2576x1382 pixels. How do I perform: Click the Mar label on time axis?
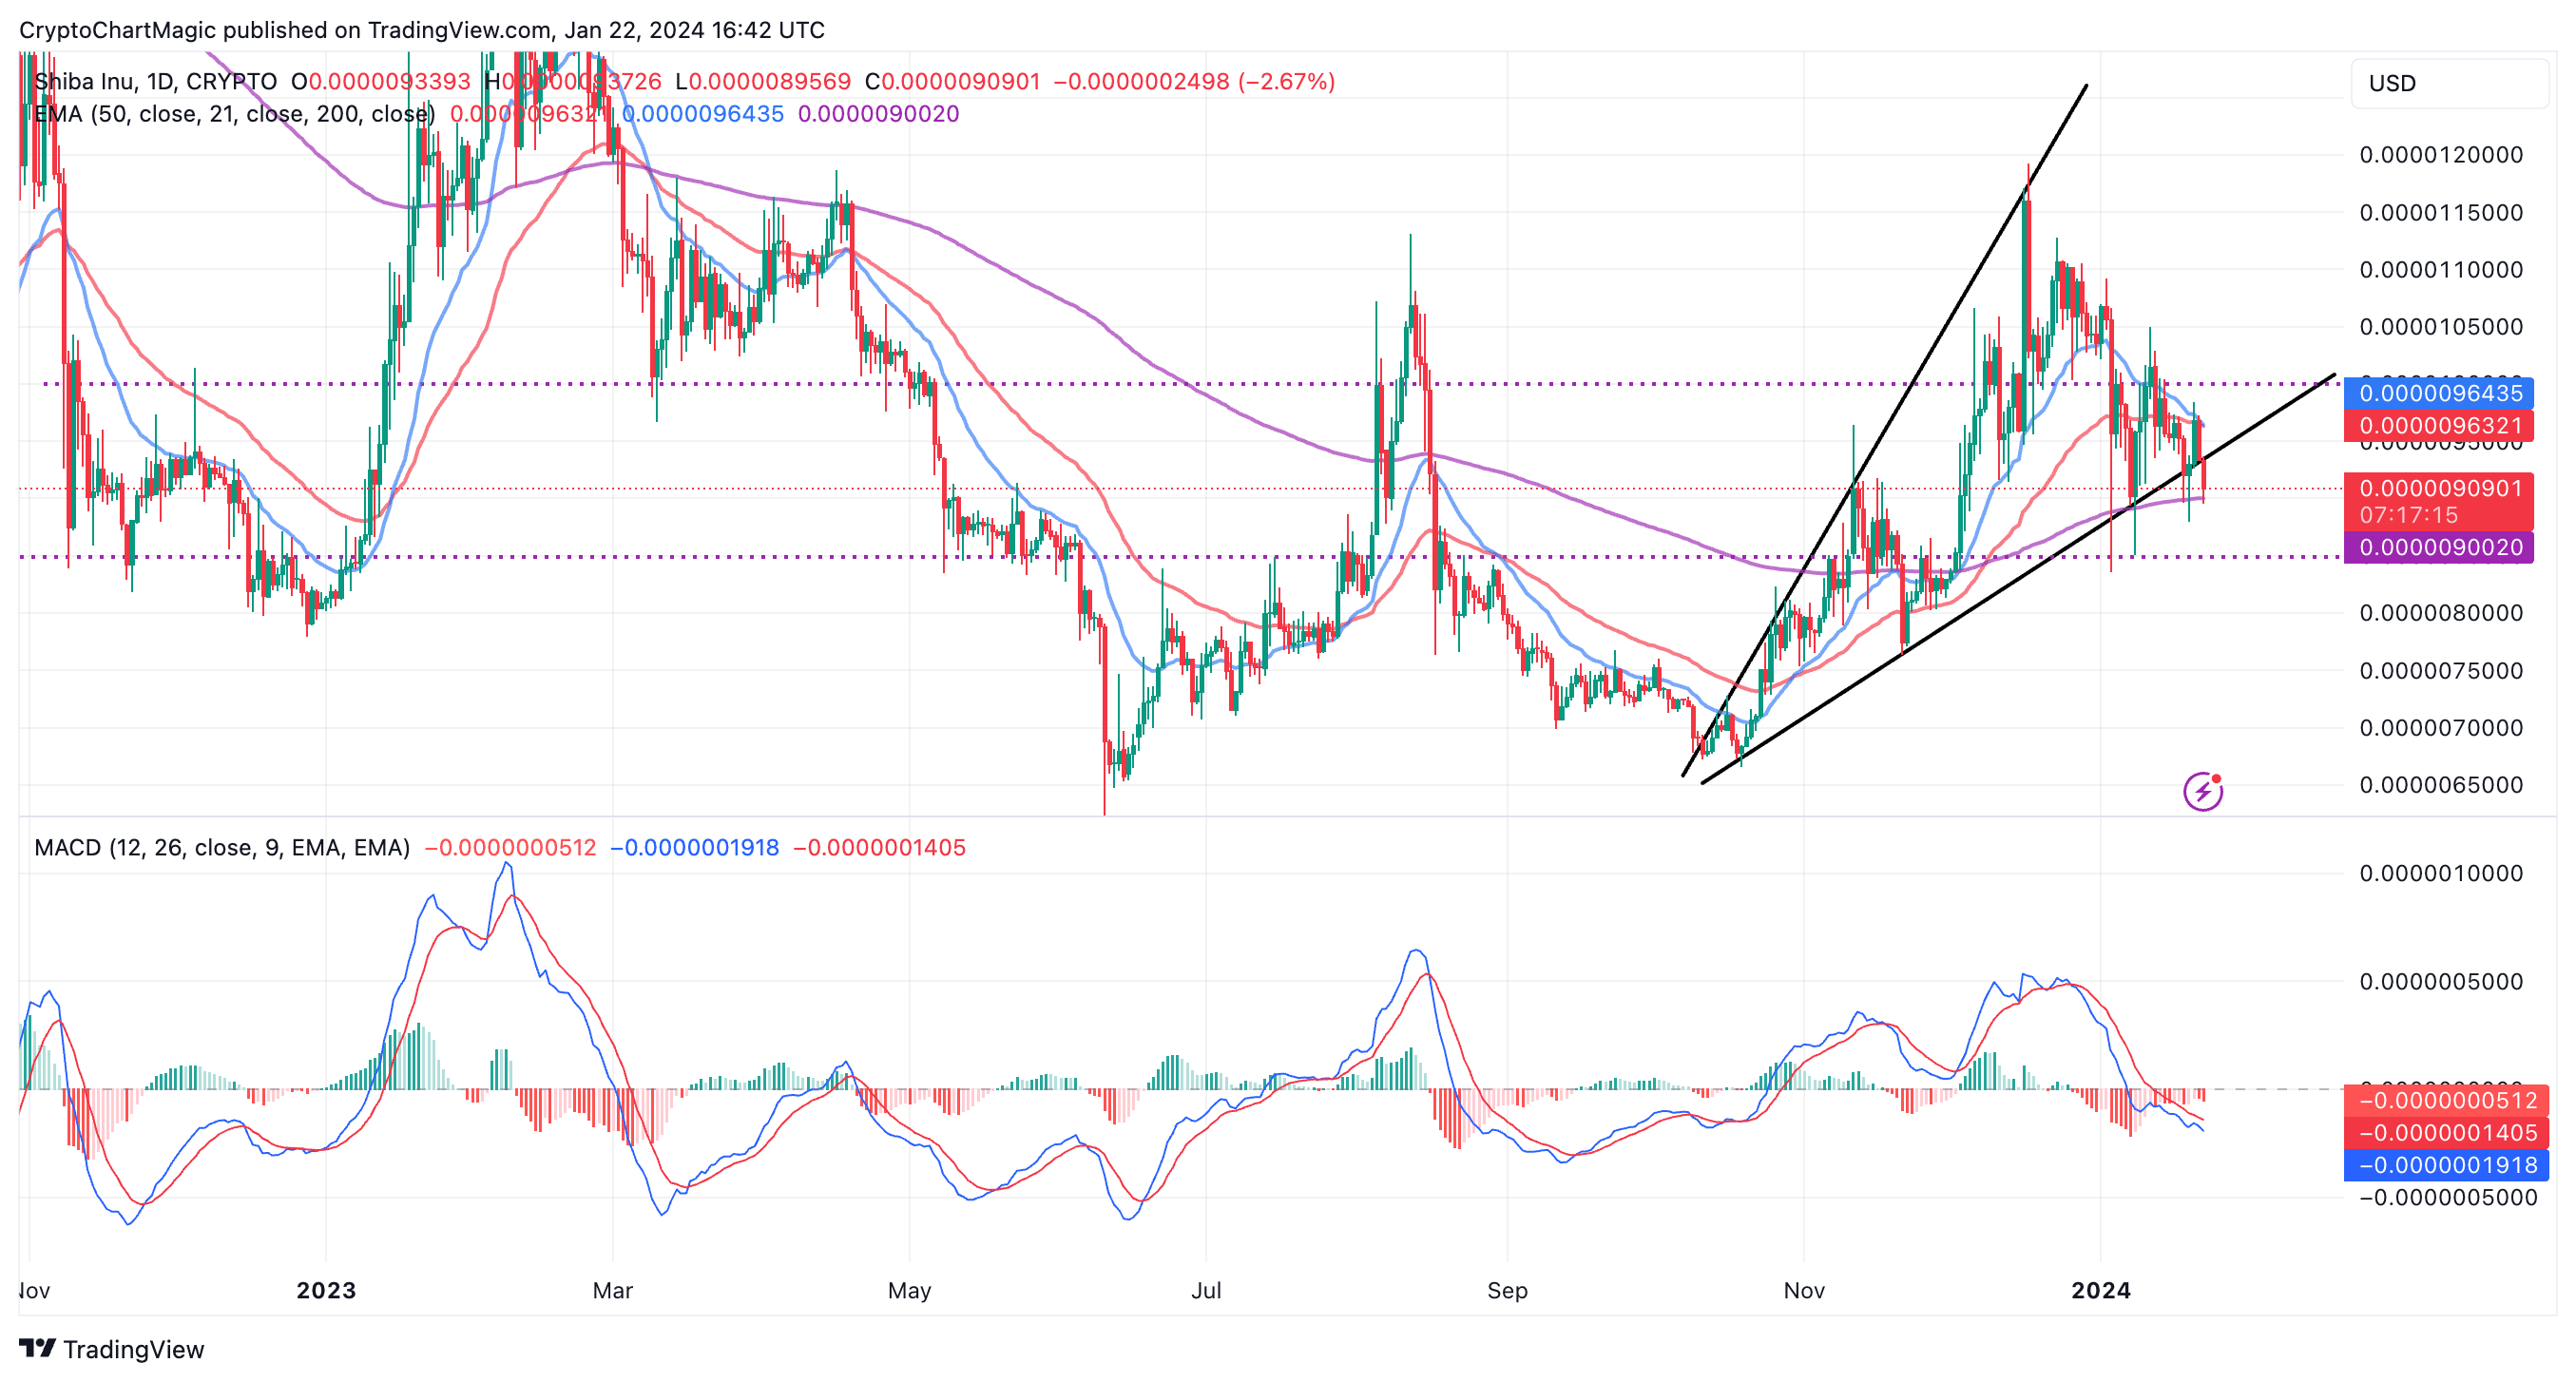612,1290
